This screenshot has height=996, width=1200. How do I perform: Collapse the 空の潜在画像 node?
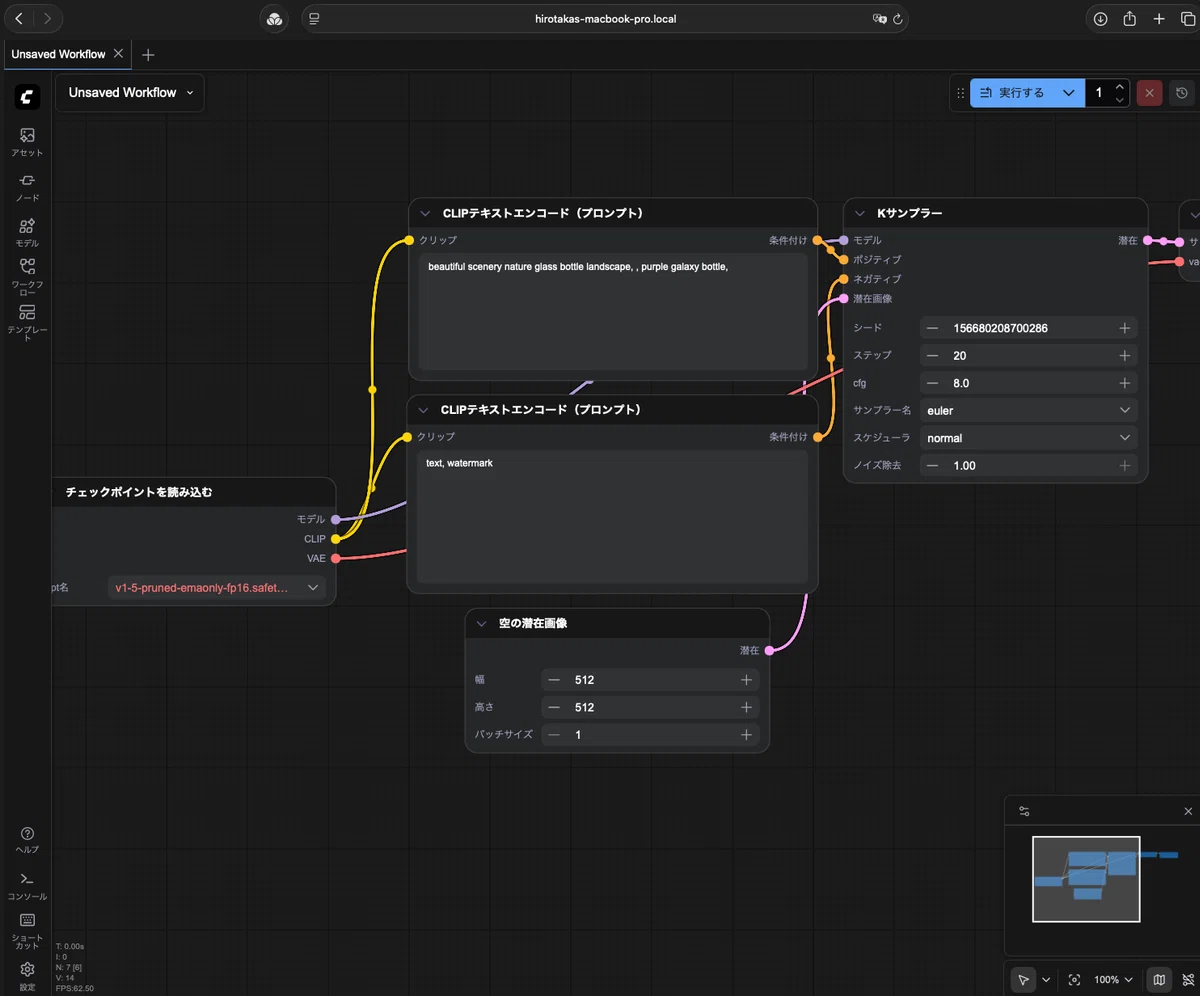tap(481, 623)
